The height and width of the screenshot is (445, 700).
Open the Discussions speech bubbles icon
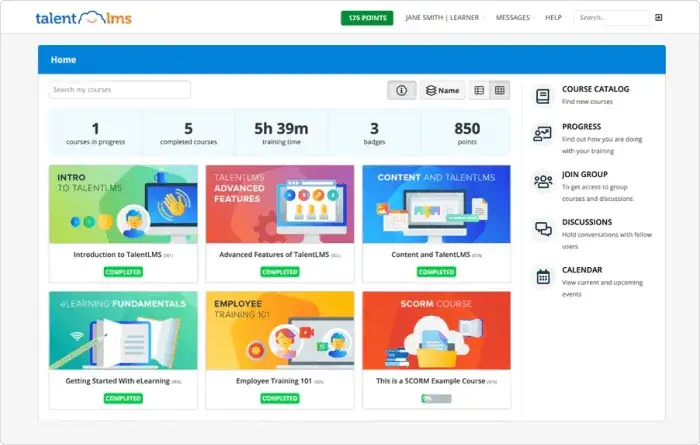point(543,229)
